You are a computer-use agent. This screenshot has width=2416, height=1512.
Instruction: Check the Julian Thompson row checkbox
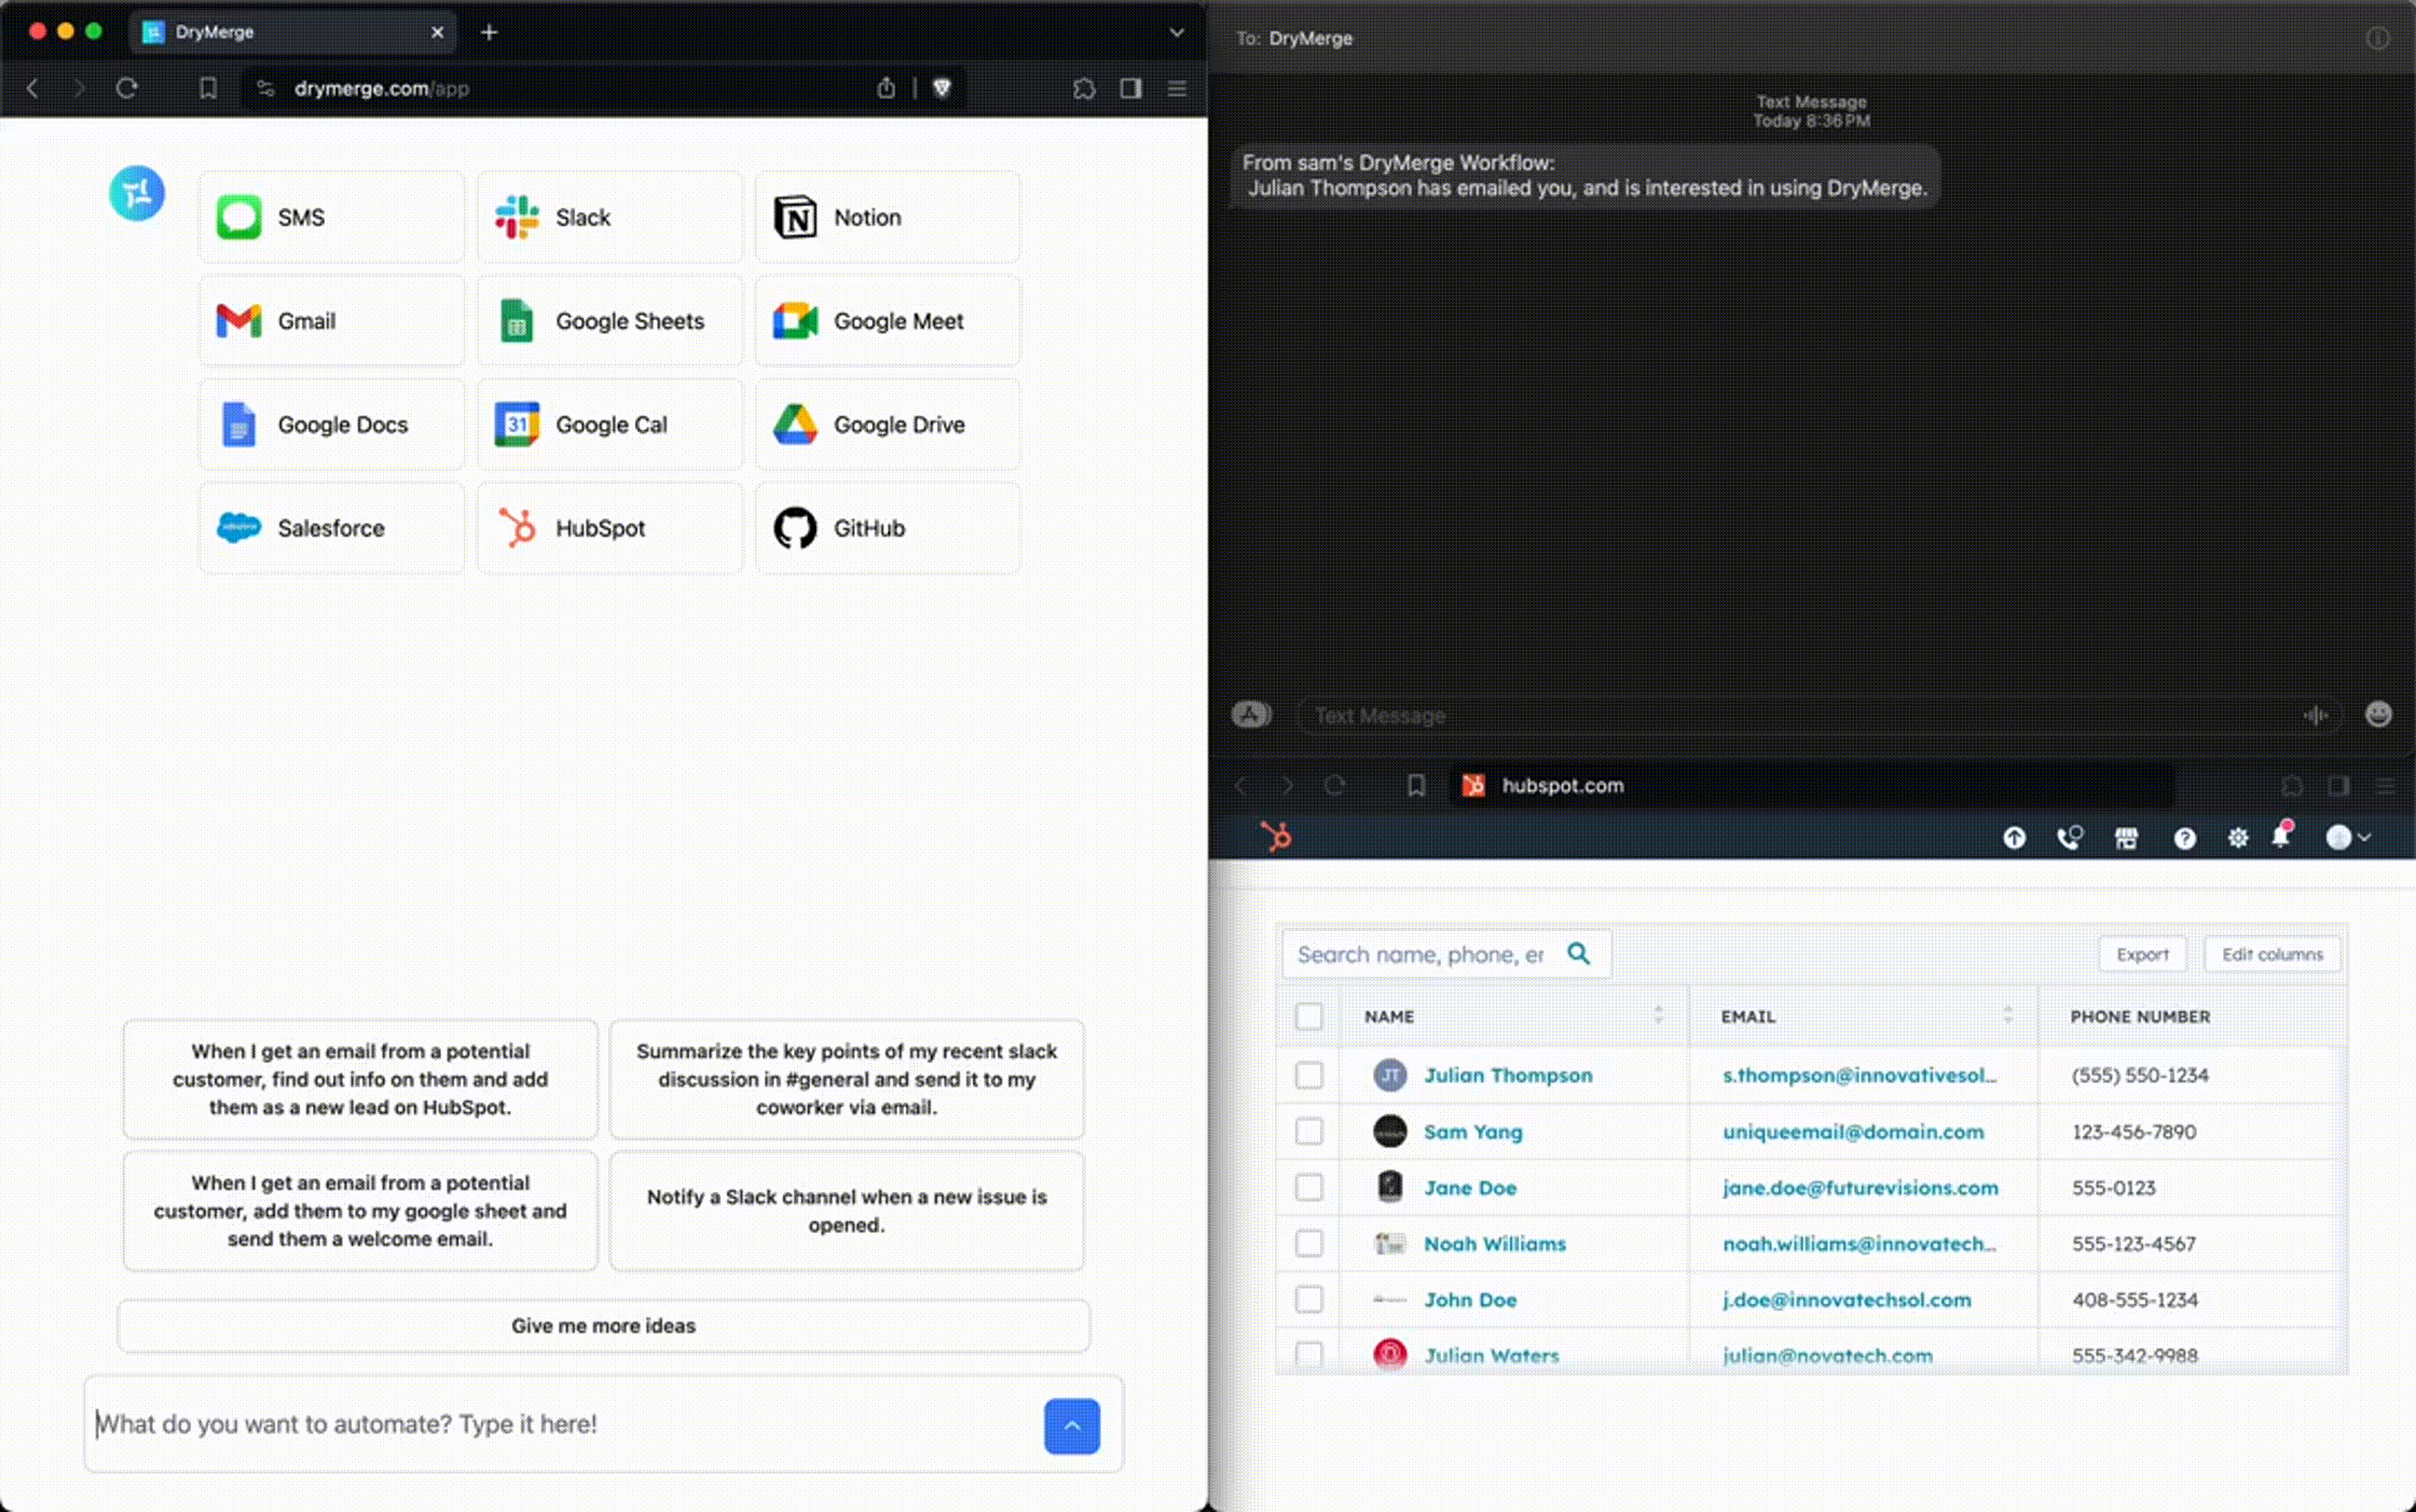[x=1308, y=1075]
